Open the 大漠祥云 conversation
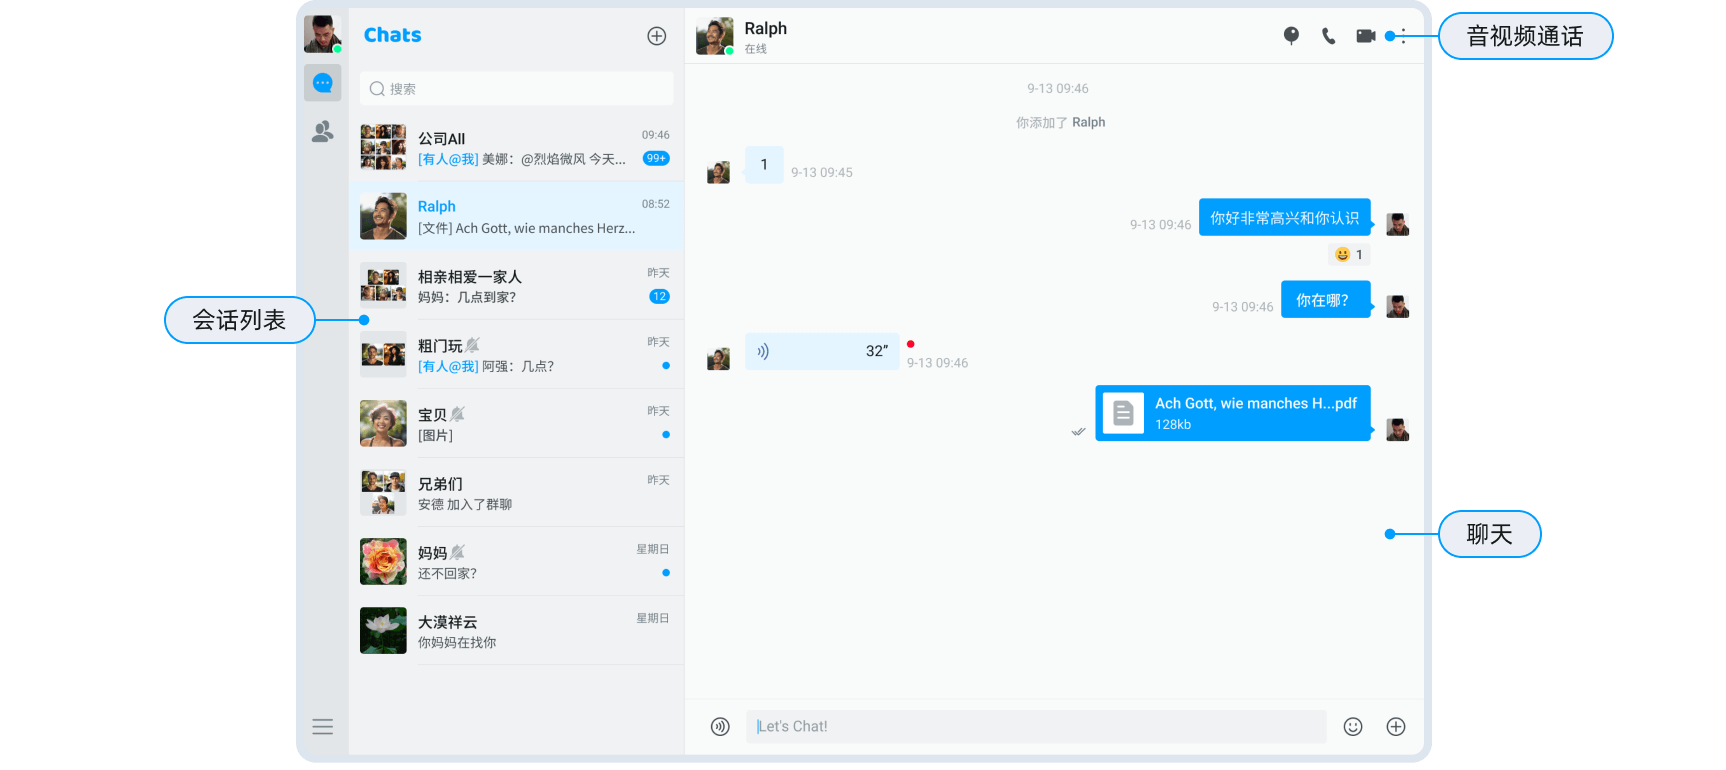This screenshot has width=1726, height=770. 516,631
